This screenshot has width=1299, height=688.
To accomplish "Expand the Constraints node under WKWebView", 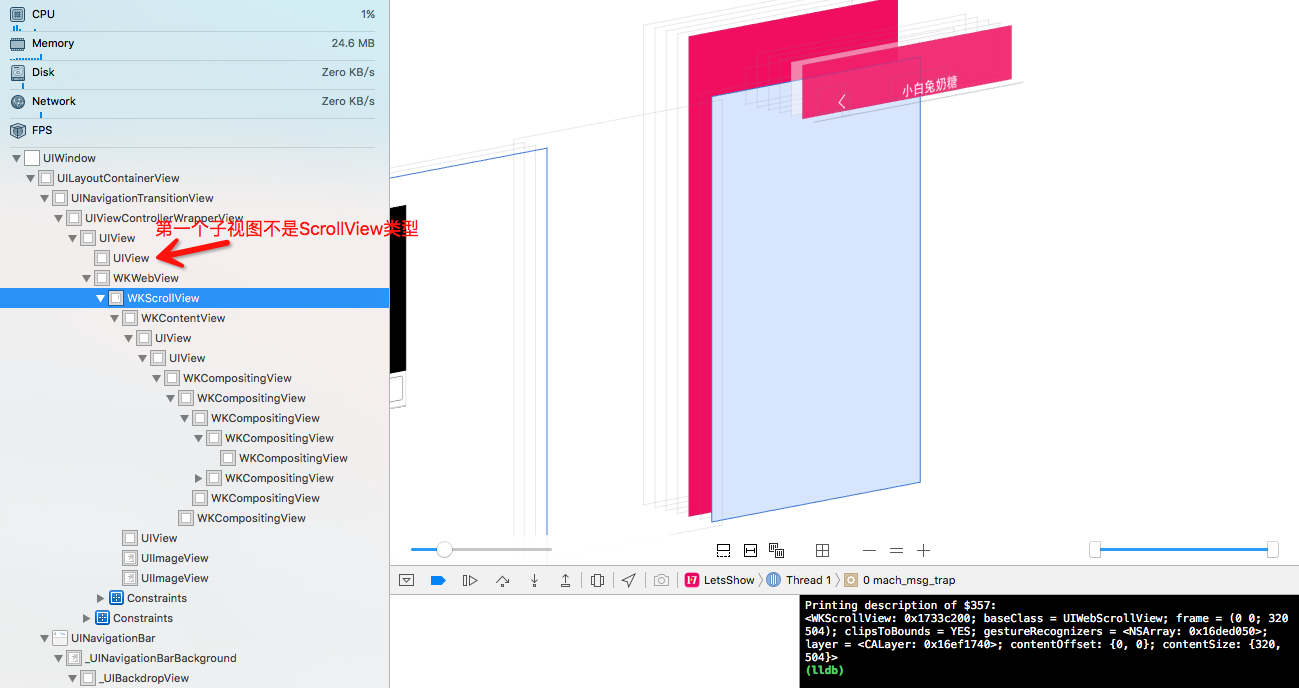I will [x=101, y=598].
